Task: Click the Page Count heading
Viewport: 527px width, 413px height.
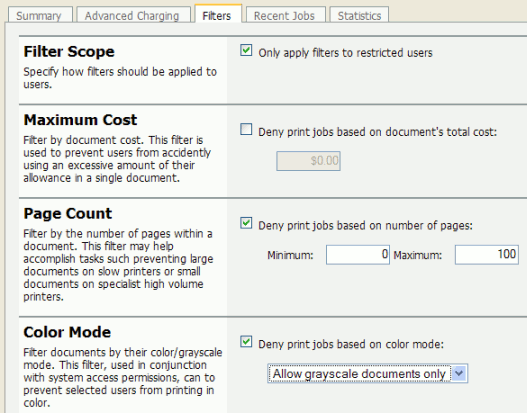Action: [68, 214]
